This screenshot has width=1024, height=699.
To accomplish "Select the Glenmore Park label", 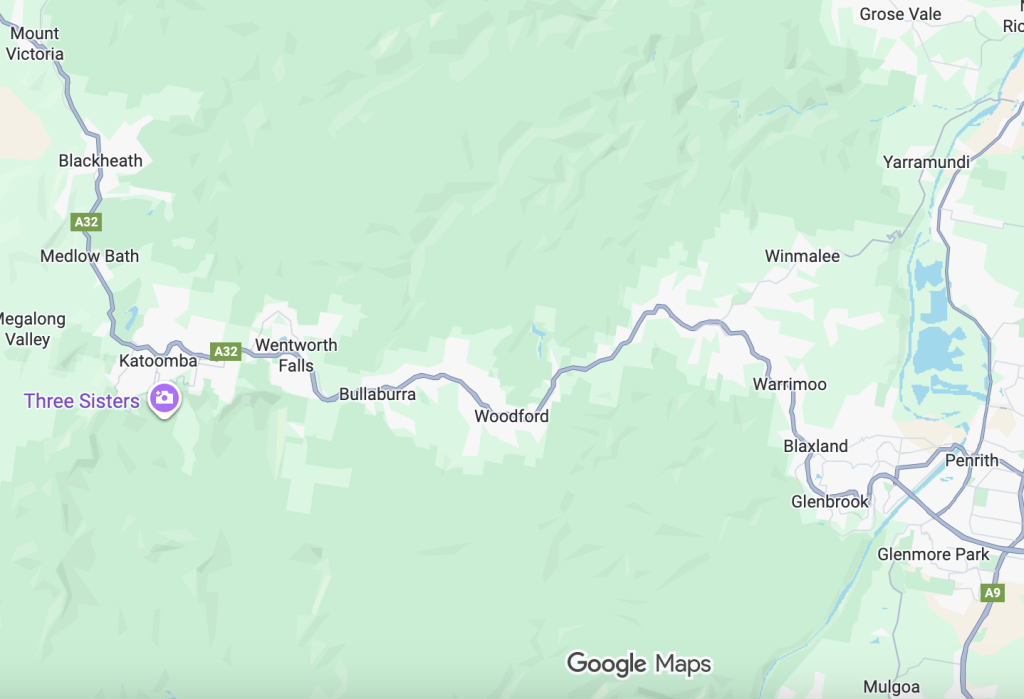I will click(933, 555).
